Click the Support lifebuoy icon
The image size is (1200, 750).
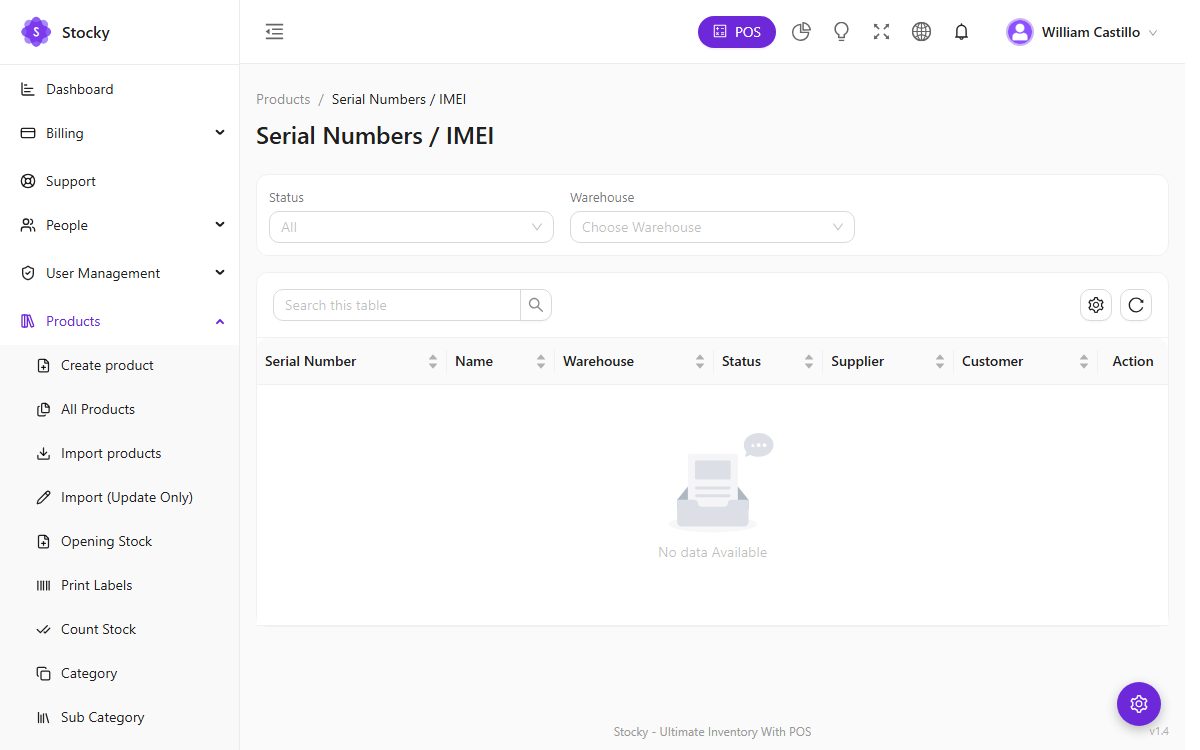click(28, 181)
